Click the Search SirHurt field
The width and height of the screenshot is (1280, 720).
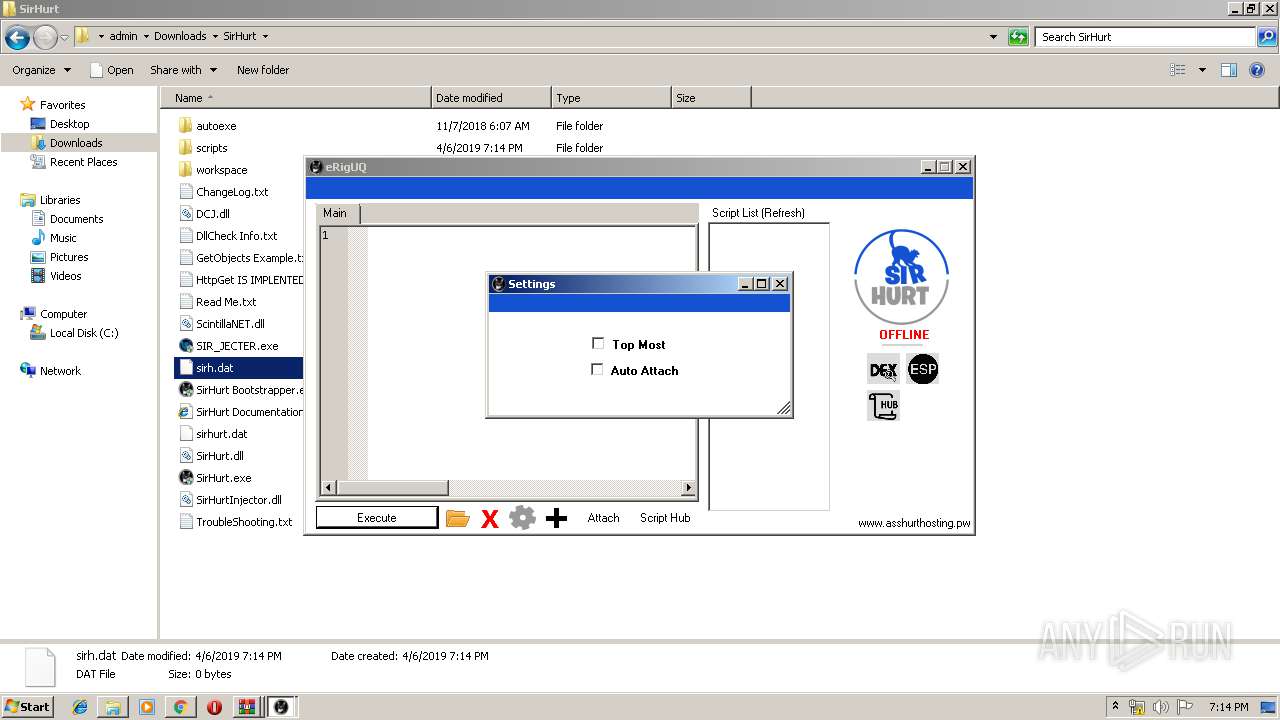click(x=1146, y=37)
